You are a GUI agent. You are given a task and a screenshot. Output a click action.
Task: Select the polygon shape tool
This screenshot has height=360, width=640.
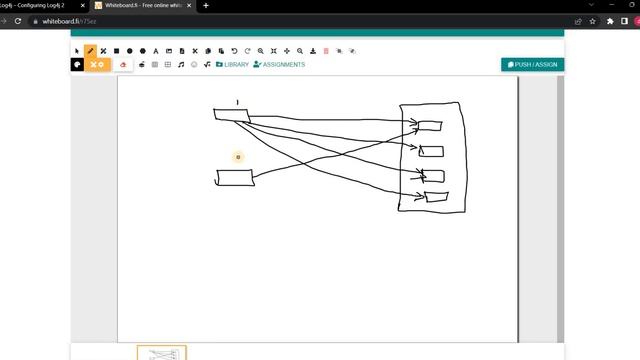click(142, 51)
